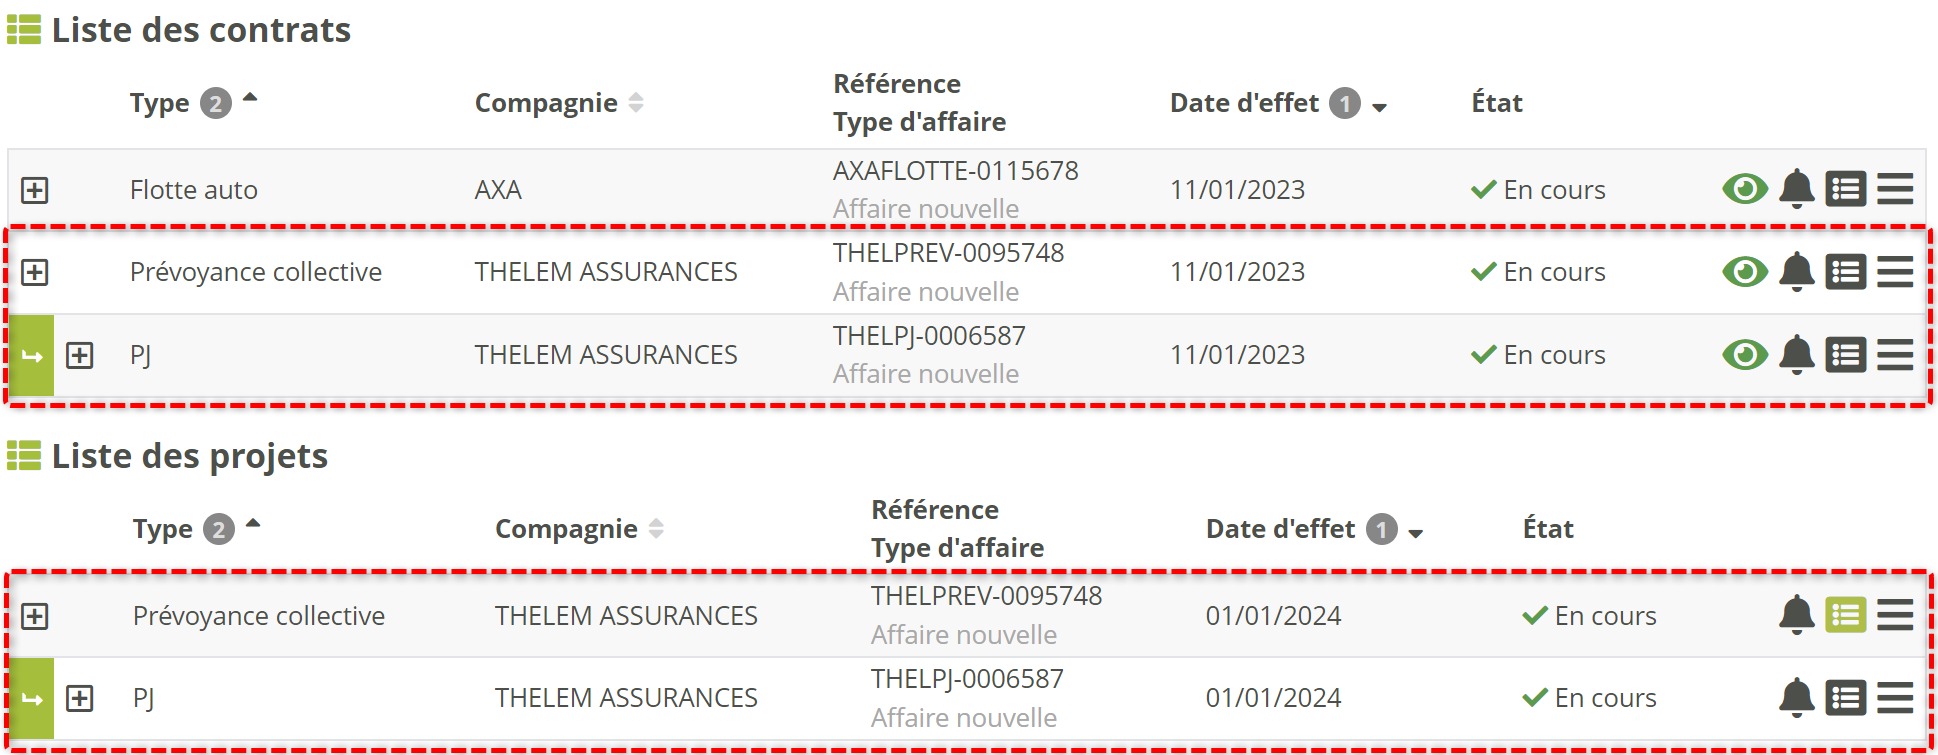The height and width of the screenshot is (755, 1938).
Task: Open hamburger menu on Prévoyance collective project row
Action: click(1894, 615)
